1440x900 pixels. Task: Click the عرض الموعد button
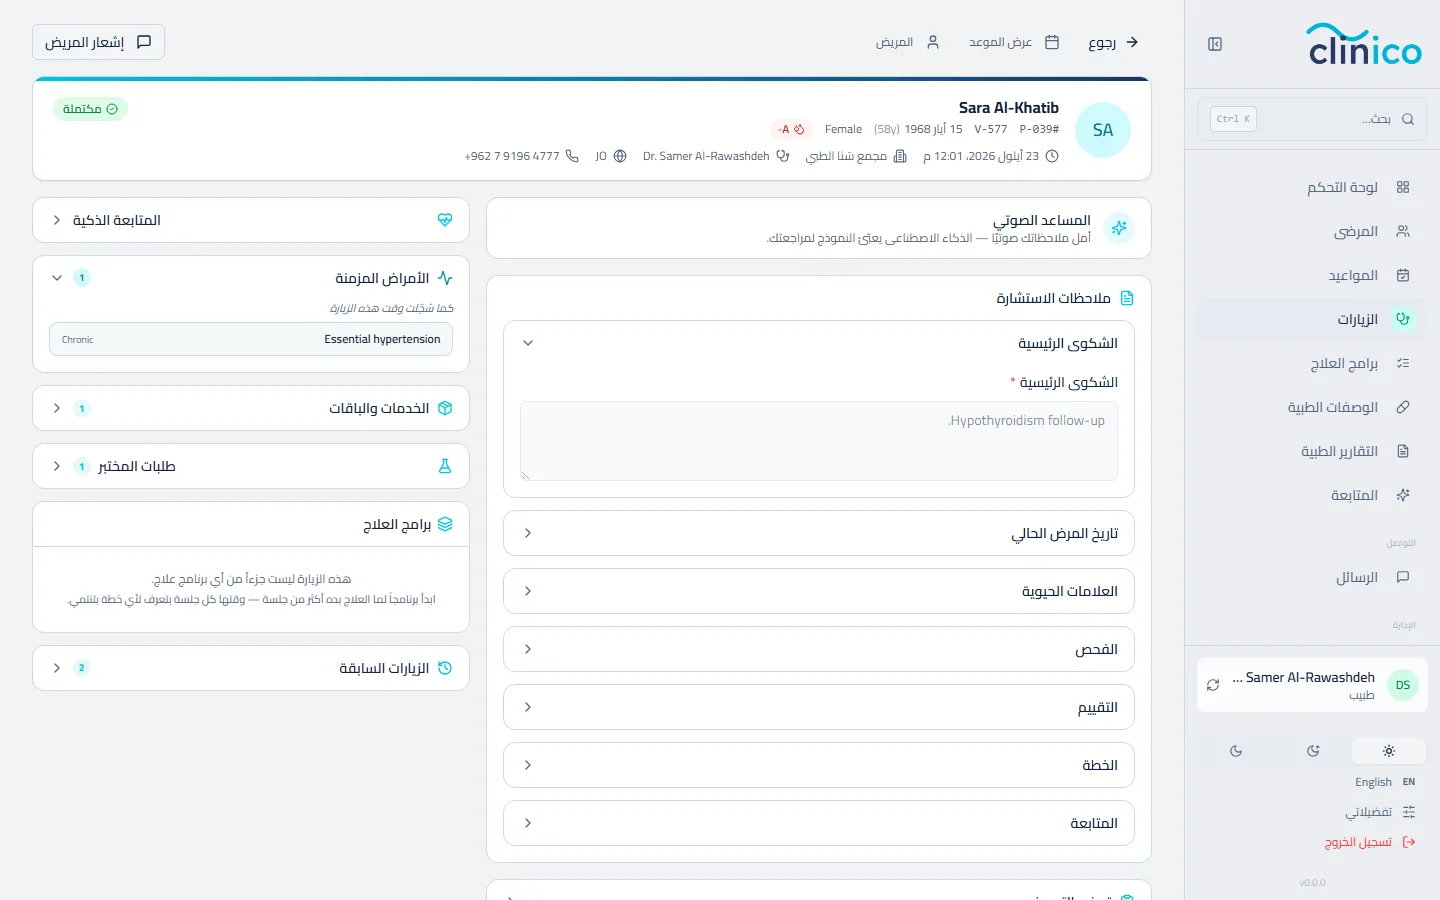click(x=1014, y=42)
